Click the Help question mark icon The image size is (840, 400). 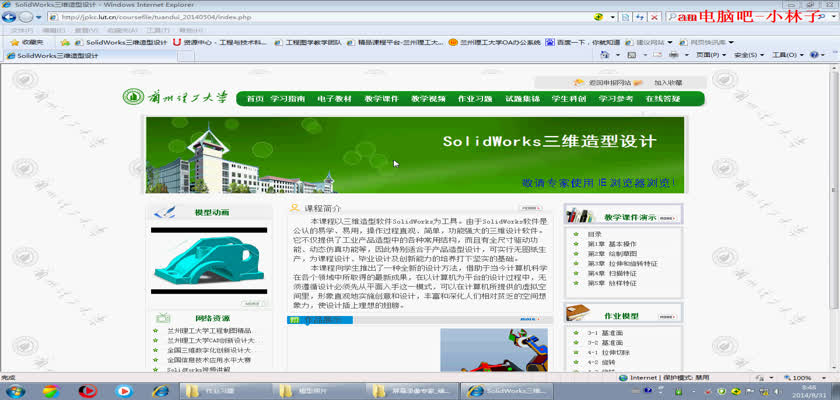pos(814,55)
